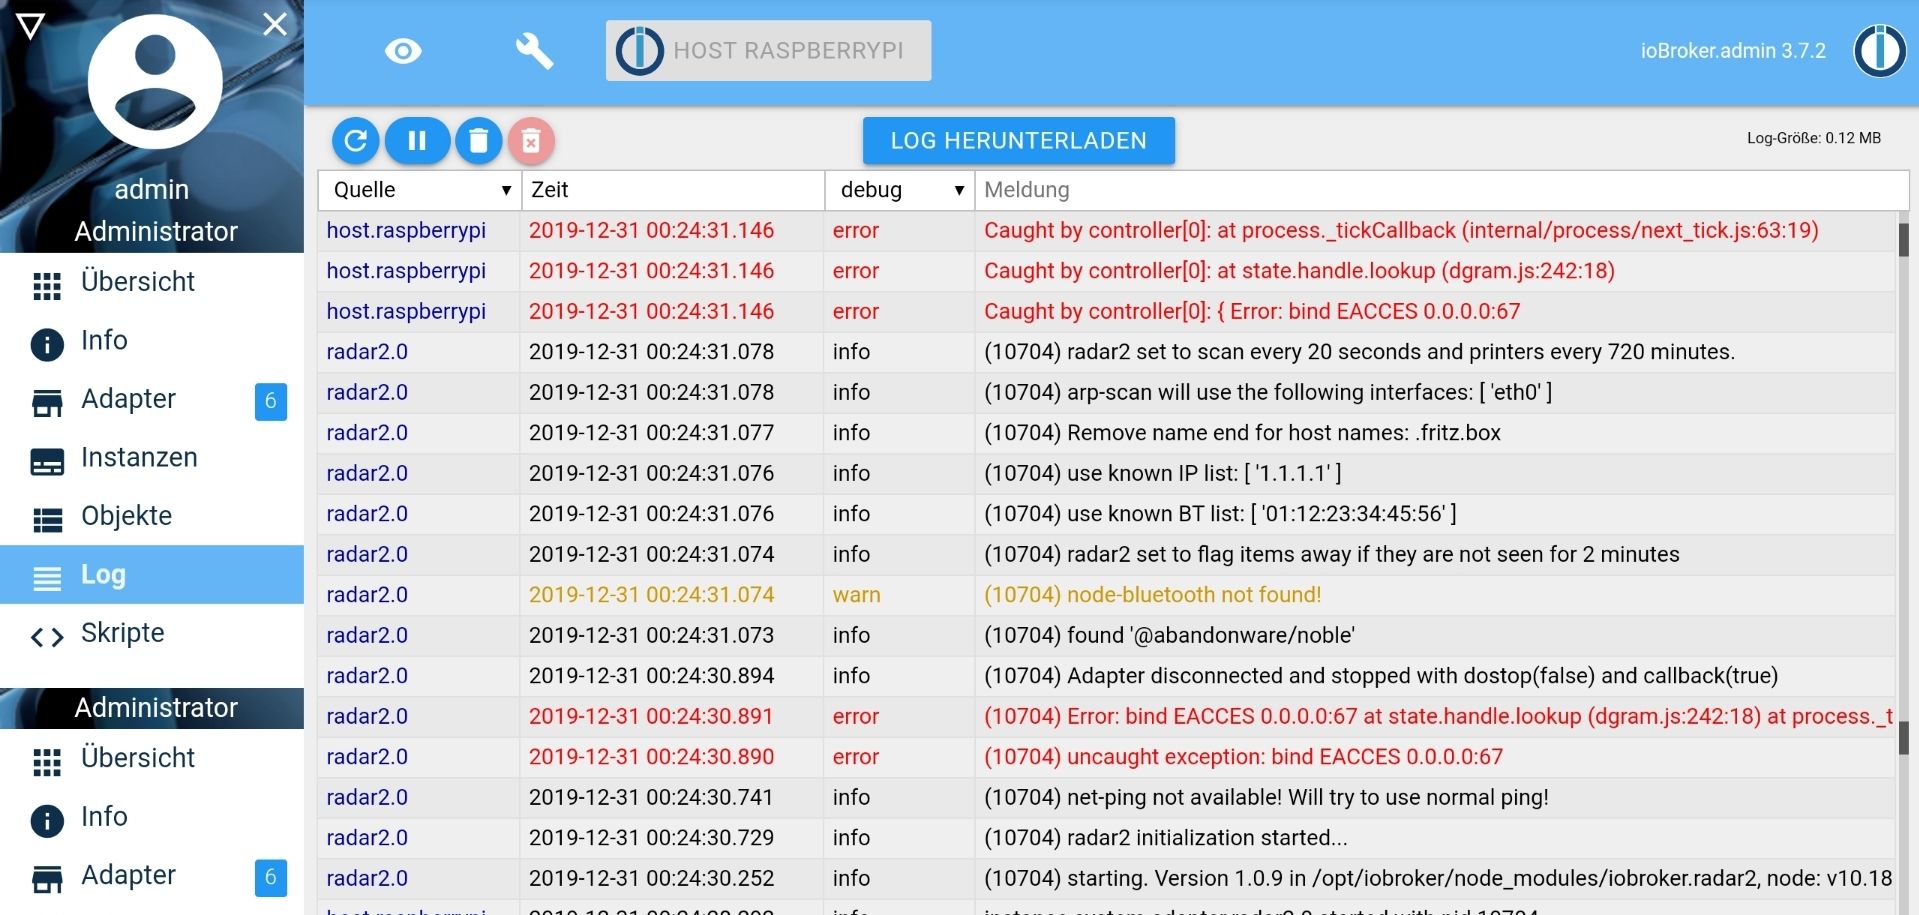The width and height of the screenshot is (1919, 915).
Task: Click the 'Remove name end for host names' message
Action: (1242, 433)
